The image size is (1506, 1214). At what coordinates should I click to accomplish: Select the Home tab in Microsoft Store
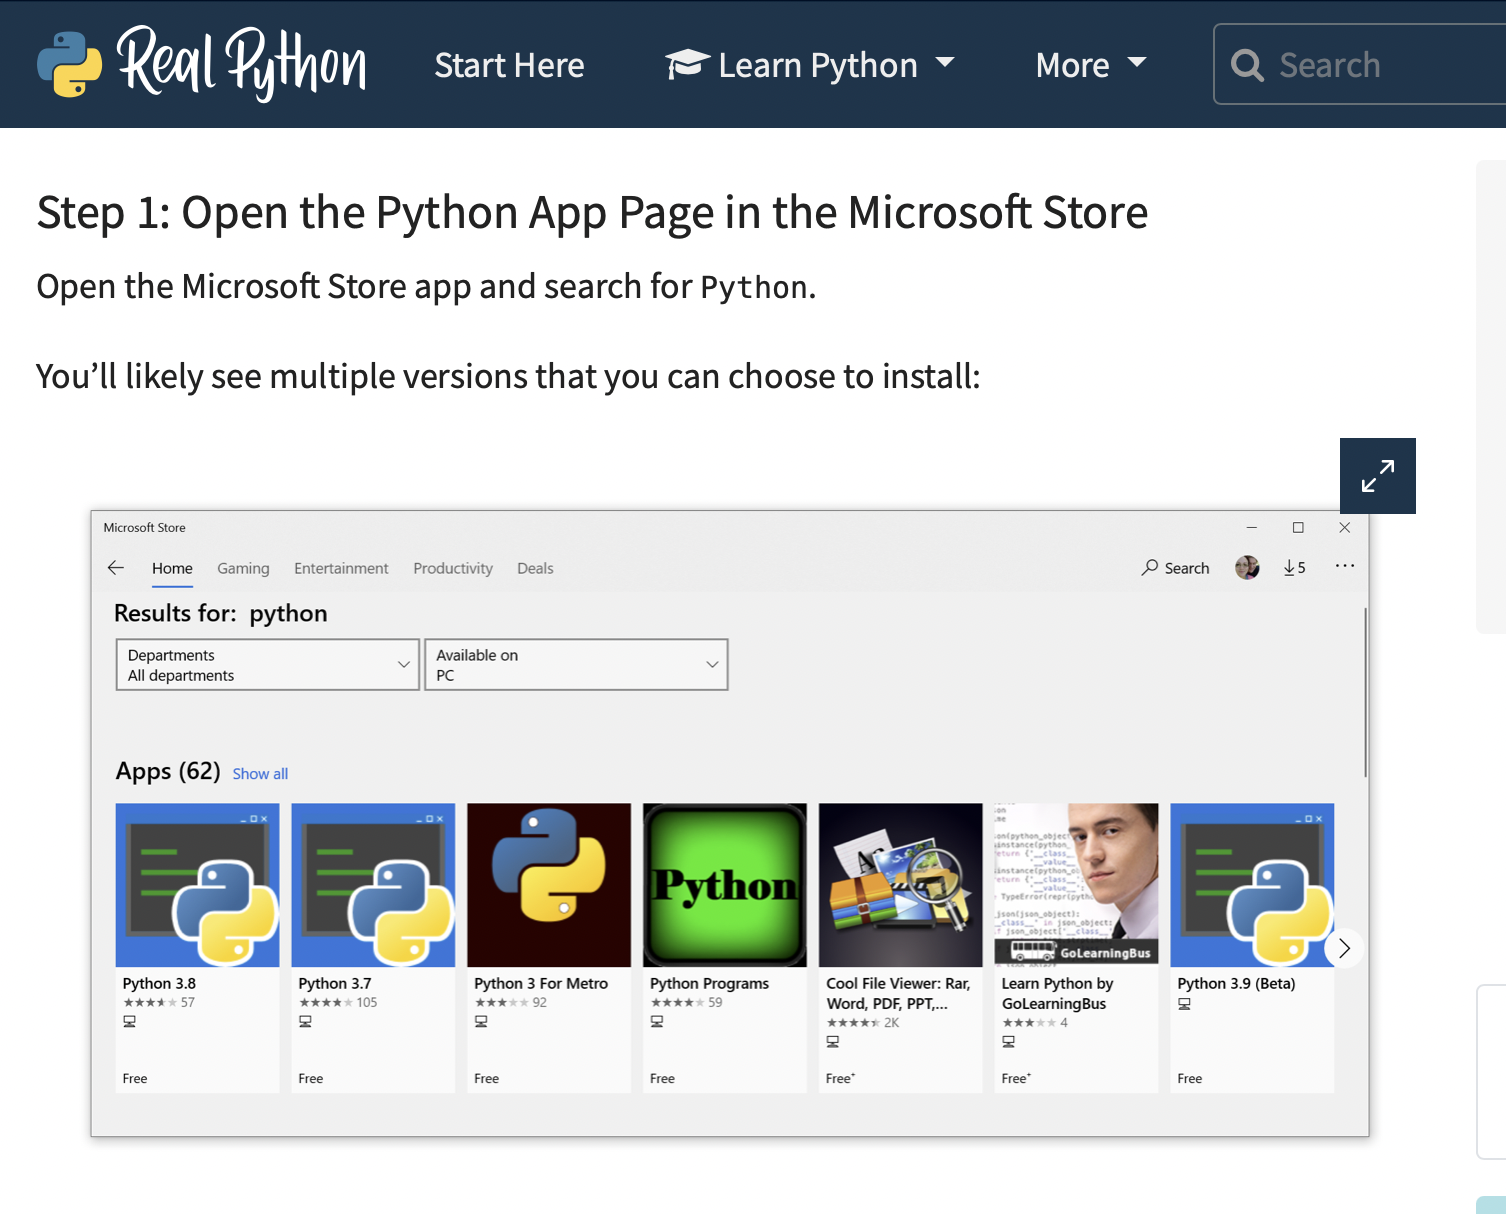click(x=172, y=568)
